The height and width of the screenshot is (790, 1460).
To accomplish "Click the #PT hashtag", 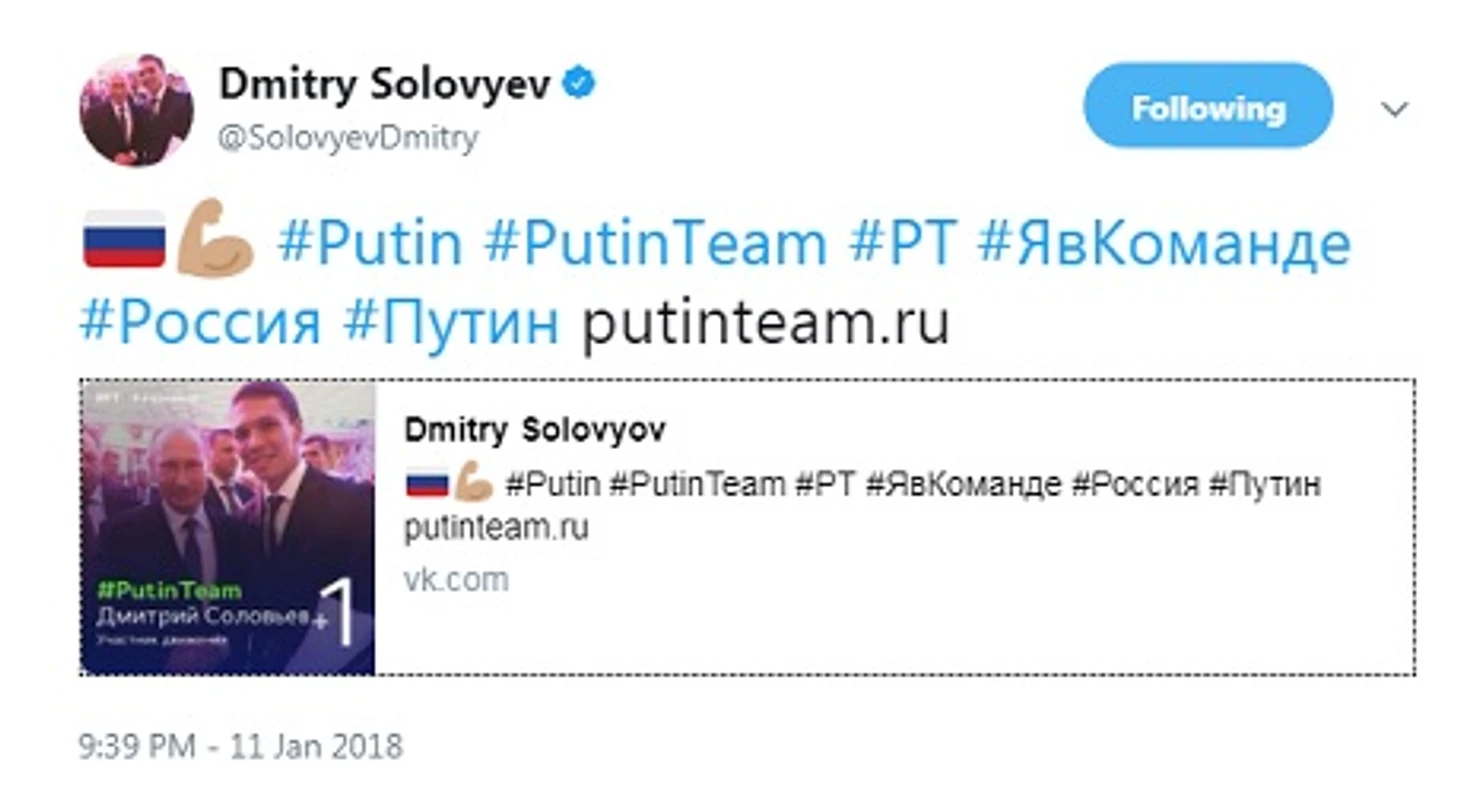I will [x=903, y=243].
